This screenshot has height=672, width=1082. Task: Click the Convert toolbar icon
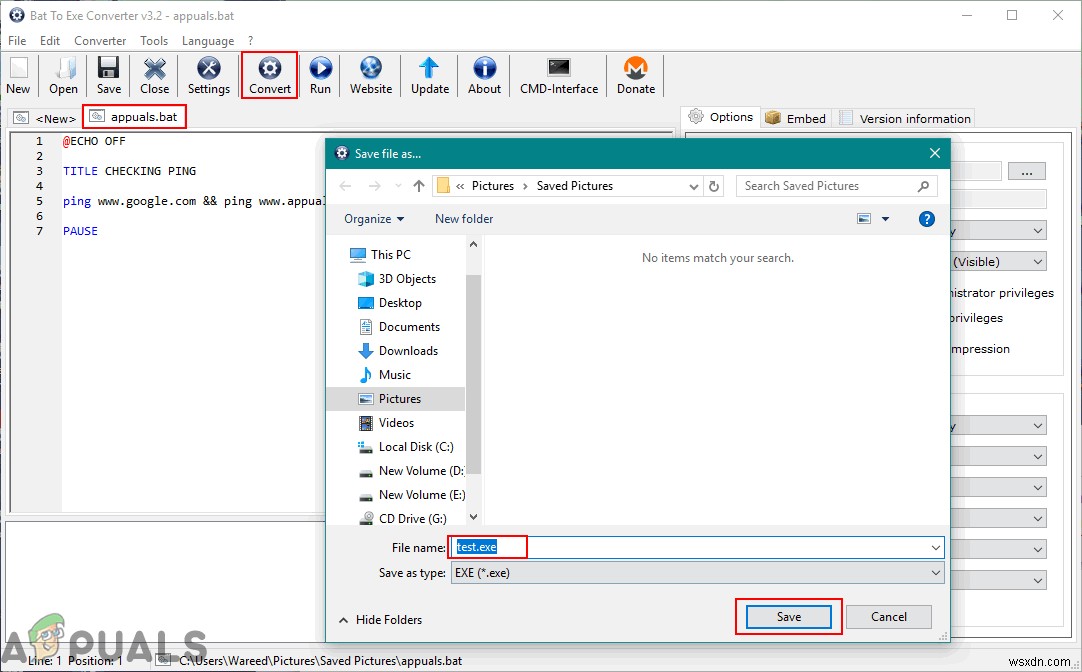point(269,75)
